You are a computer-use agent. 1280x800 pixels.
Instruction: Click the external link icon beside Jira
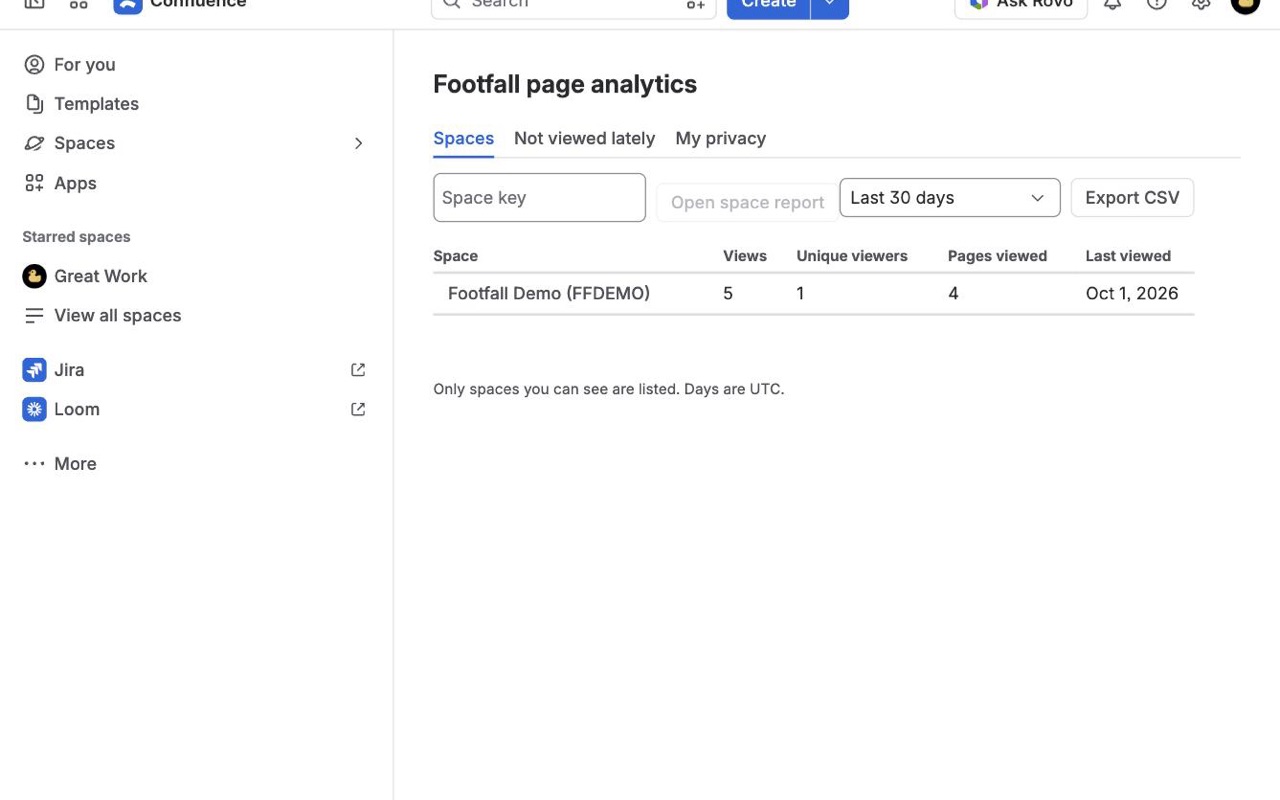pyautogui.click(x=358, y=370)
